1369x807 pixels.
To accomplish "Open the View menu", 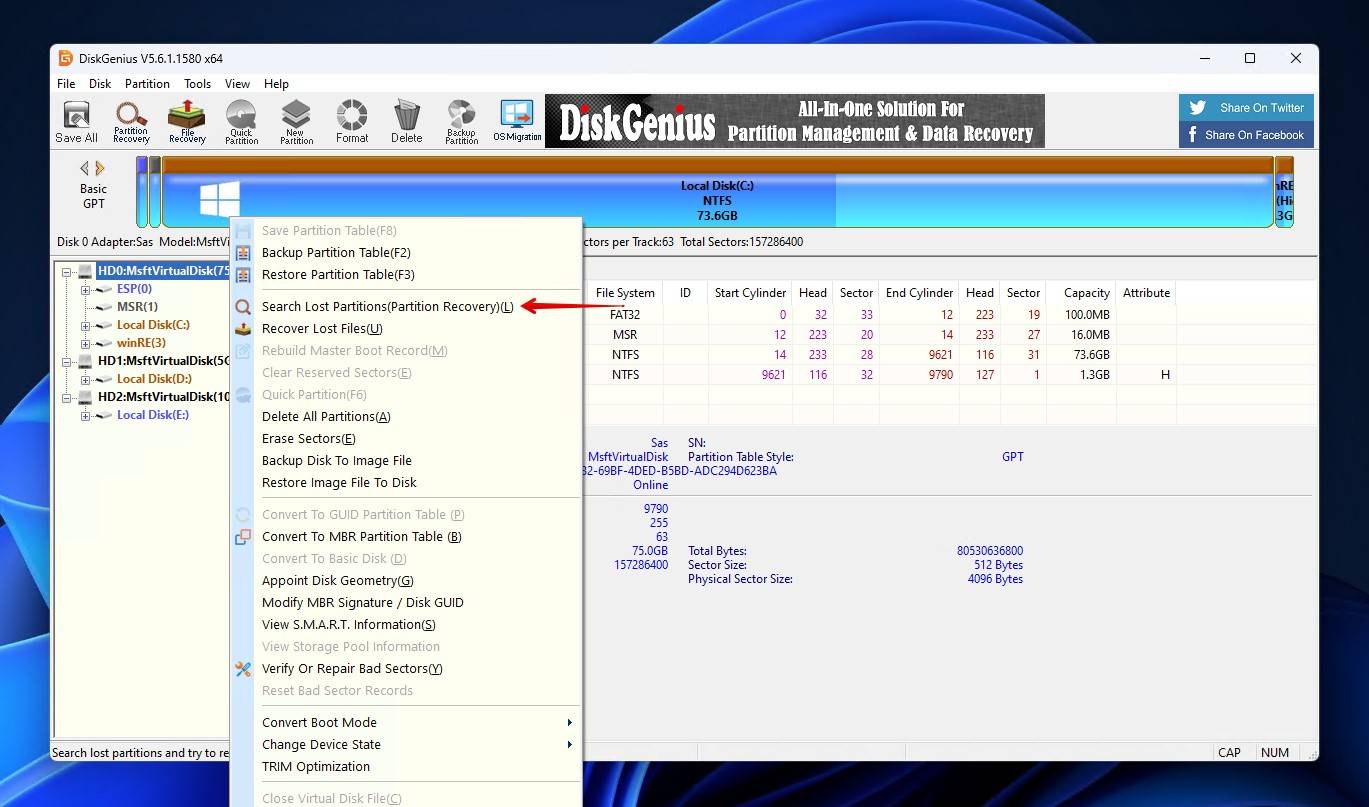I will [x=237, y=84].
